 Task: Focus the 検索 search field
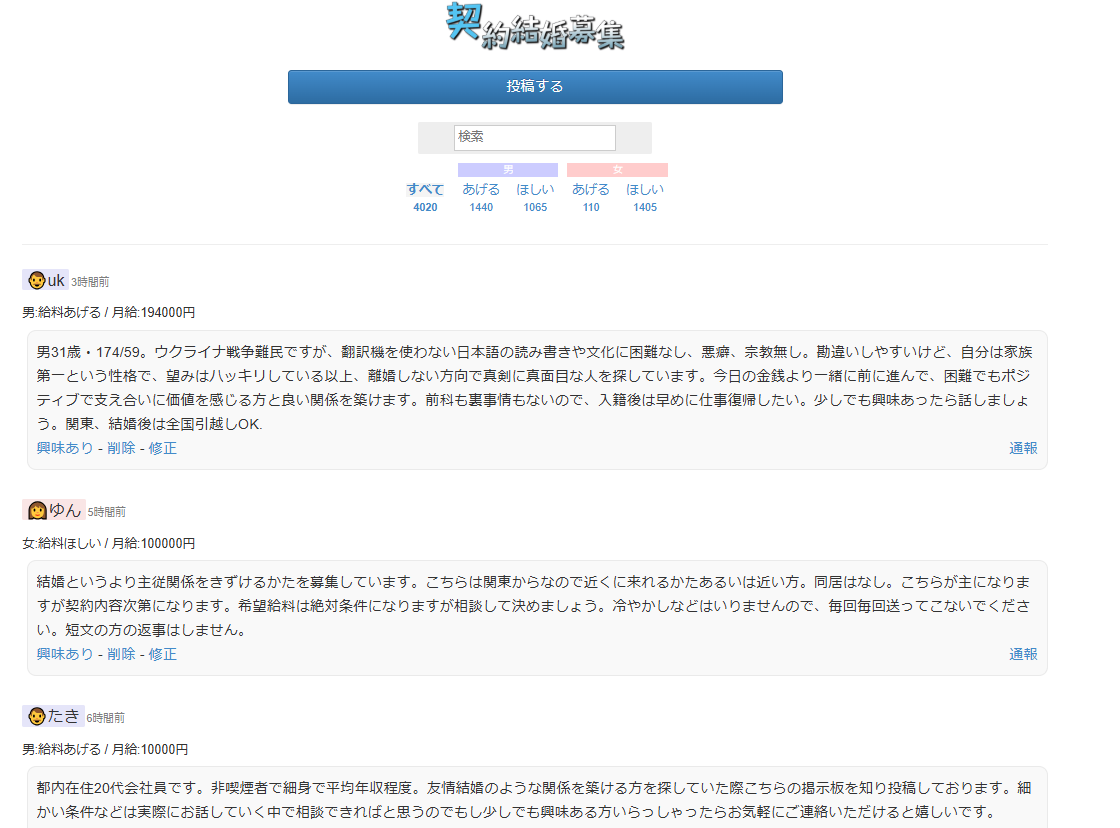click(535, 137)
